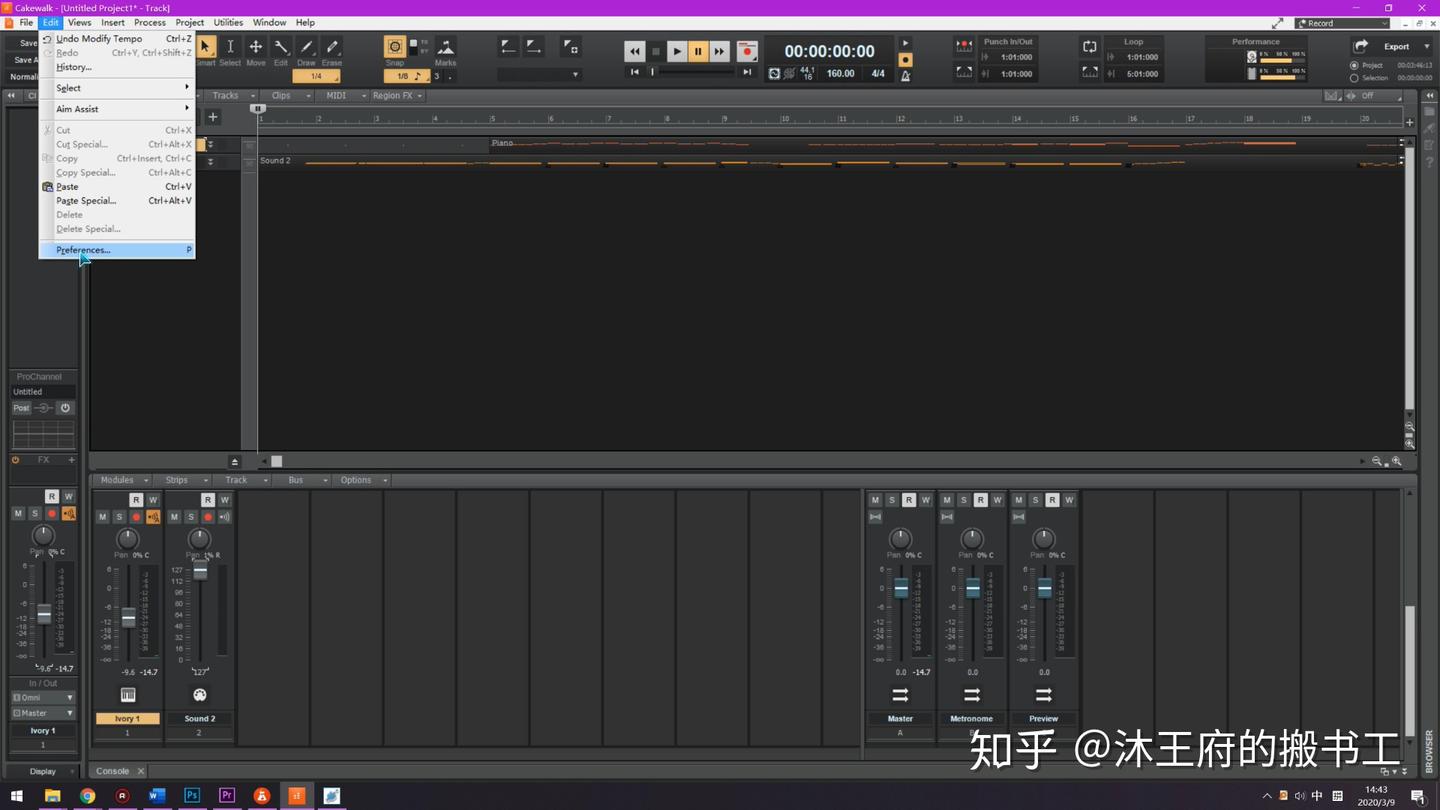The height and width of the screenshot is (810, 1440).
Task: Choose Preferences from the Edit menu
Action: 83,249
